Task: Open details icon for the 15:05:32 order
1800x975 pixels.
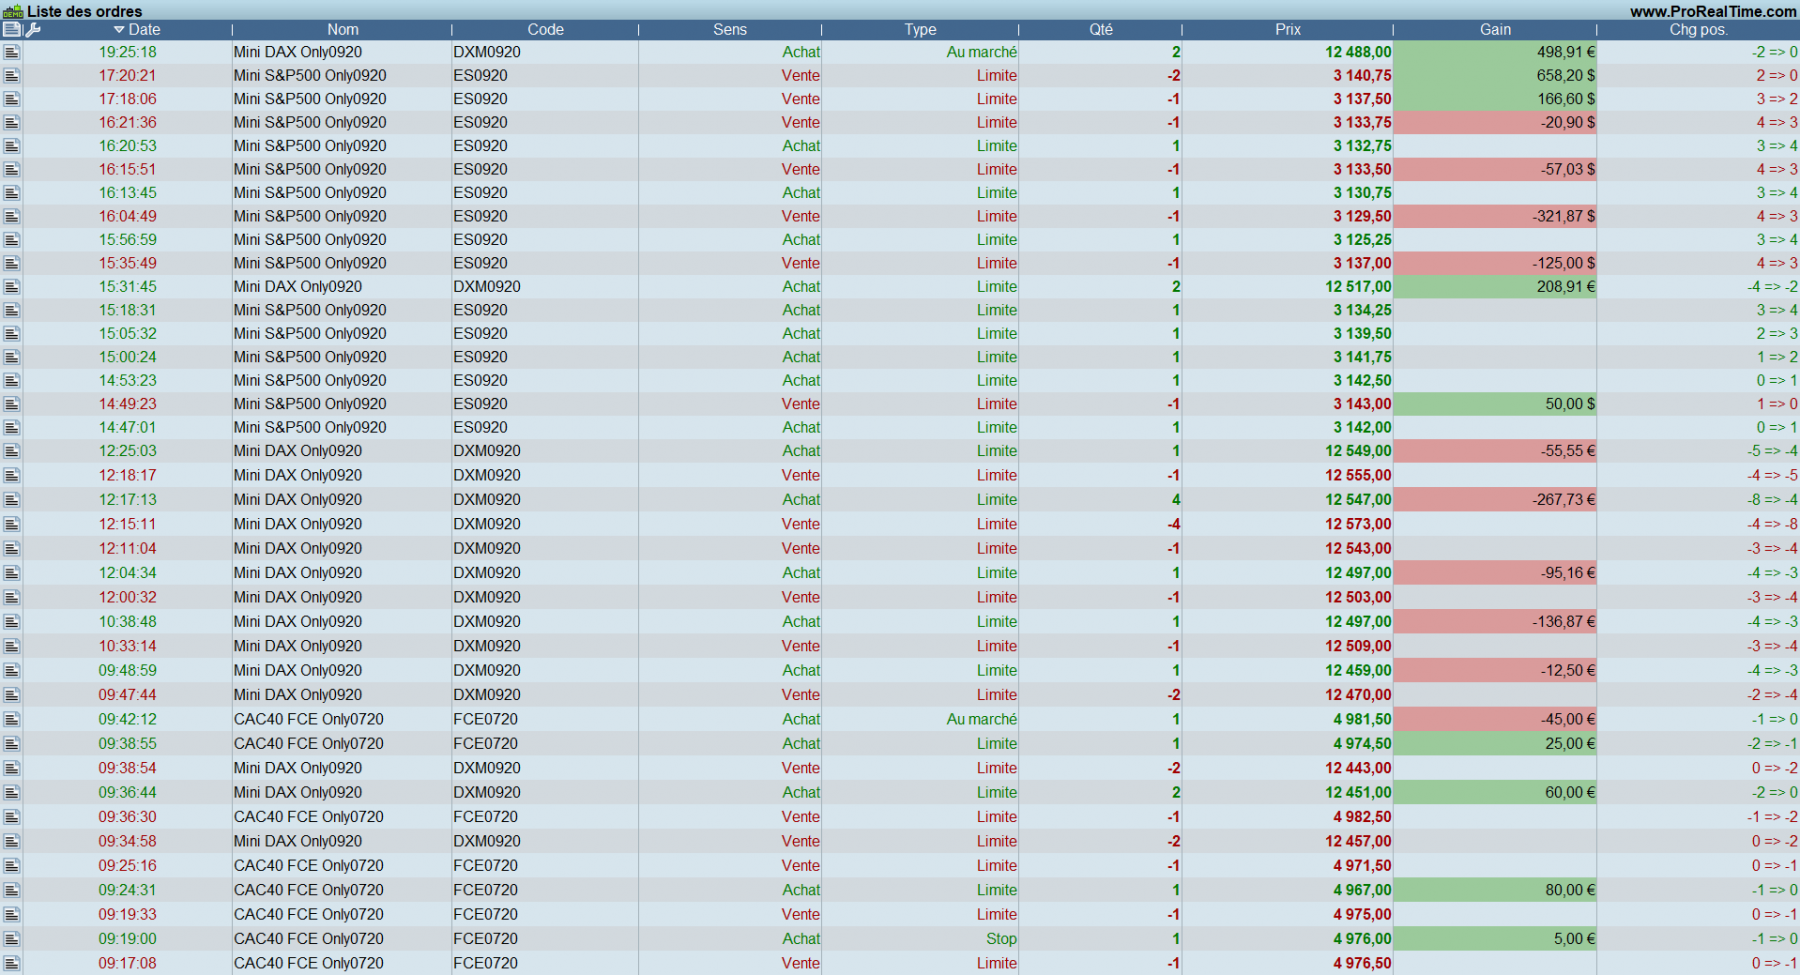Action: coord(12,334)
